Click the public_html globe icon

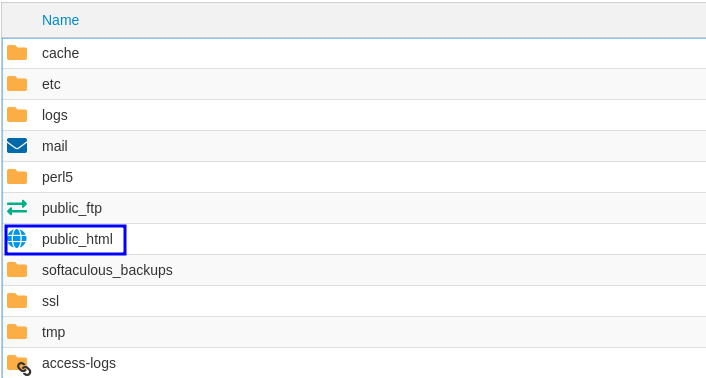tap(17, 239)
